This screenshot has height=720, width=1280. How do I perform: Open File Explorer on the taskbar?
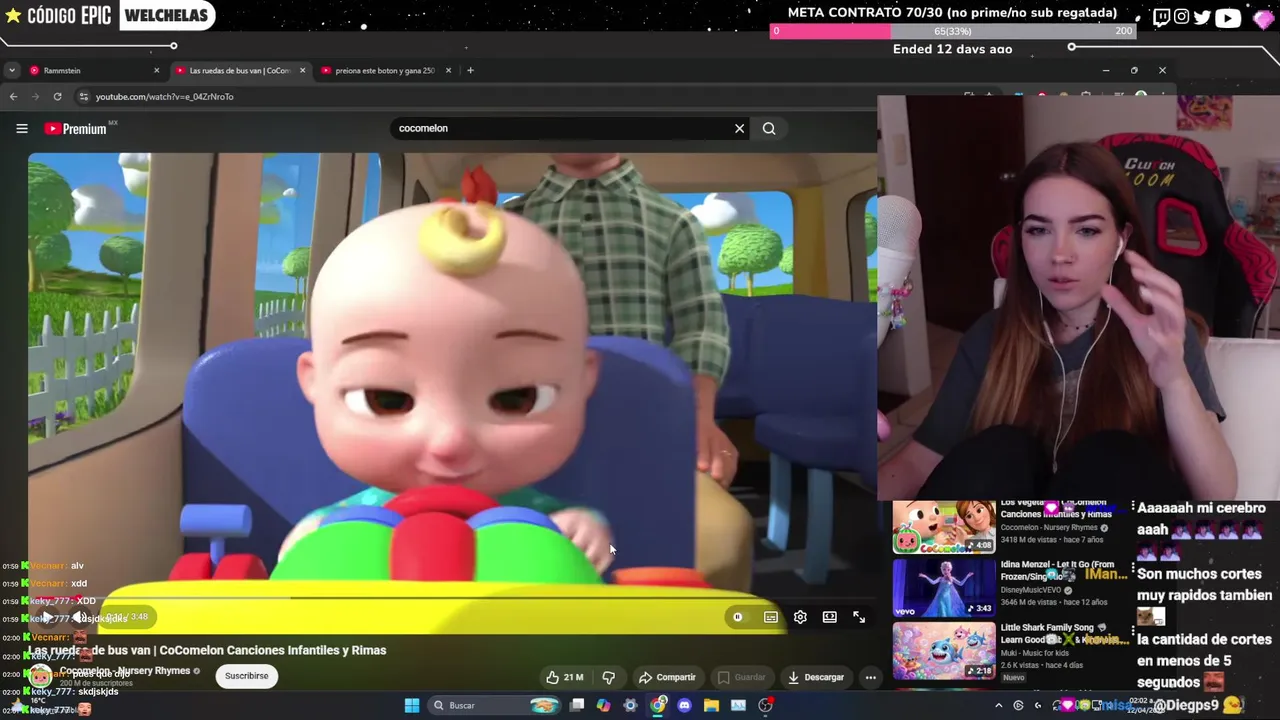tap(711, 705)
